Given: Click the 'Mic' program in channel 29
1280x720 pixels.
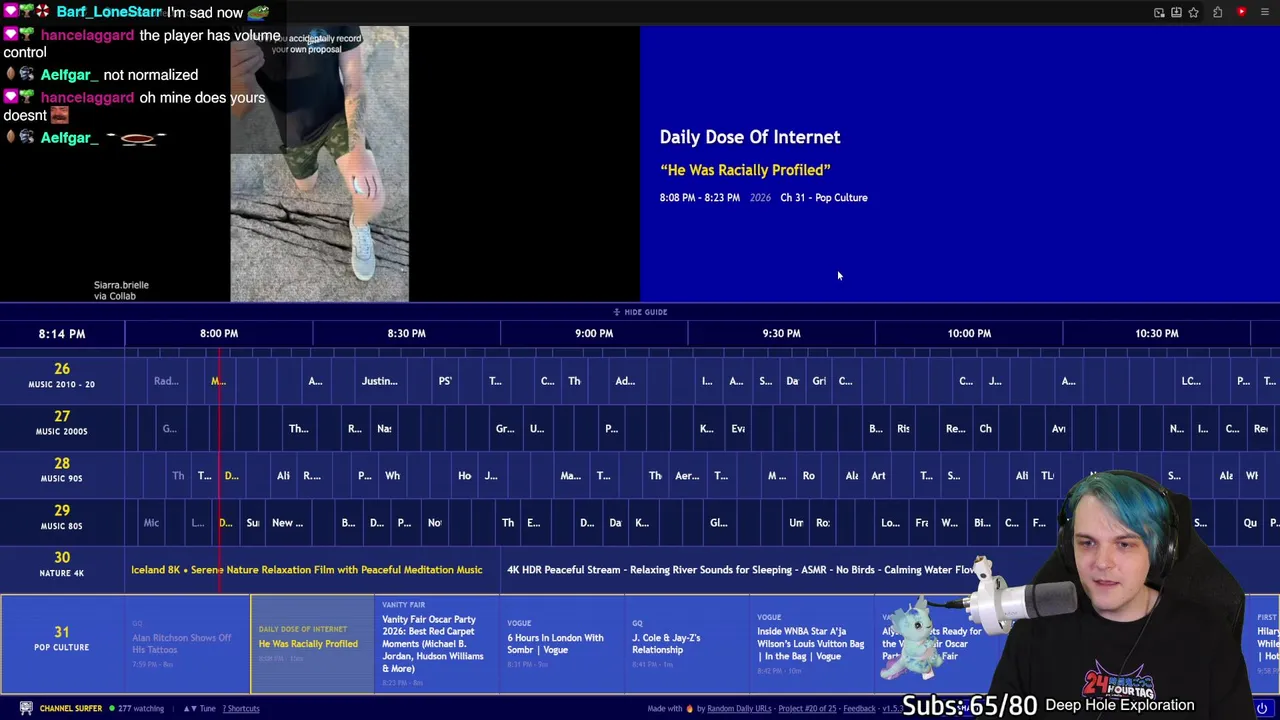Looking at the screenshot, I should [x=151, y=522].
